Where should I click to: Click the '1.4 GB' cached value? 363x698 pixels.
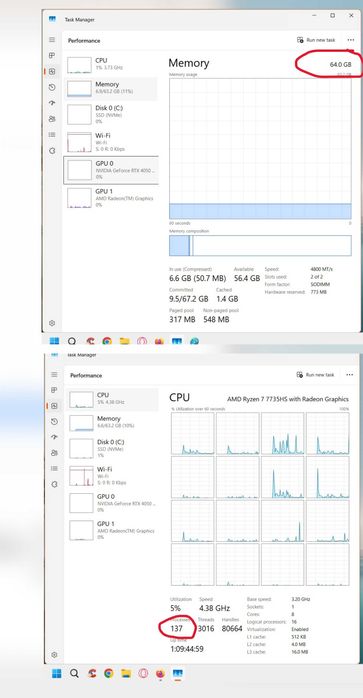pyautogui.click(x=227, y=299)
